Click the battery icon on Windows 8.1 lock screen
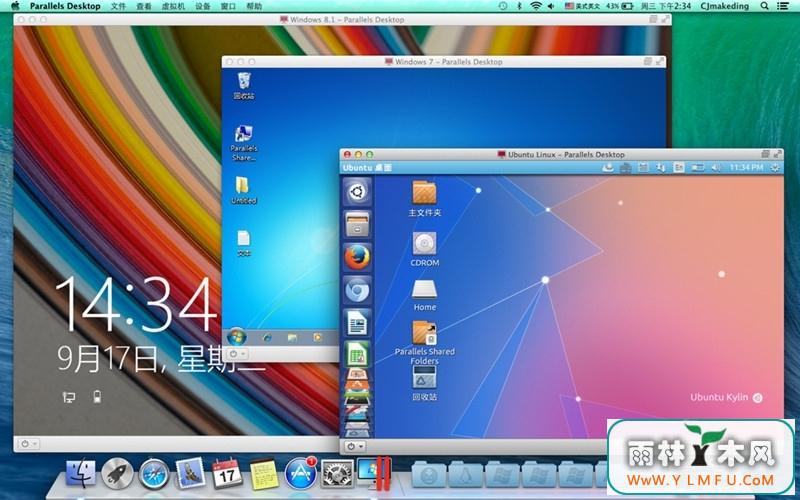Image resolution: width=800 pixels, height=500 pixels. 97,396
